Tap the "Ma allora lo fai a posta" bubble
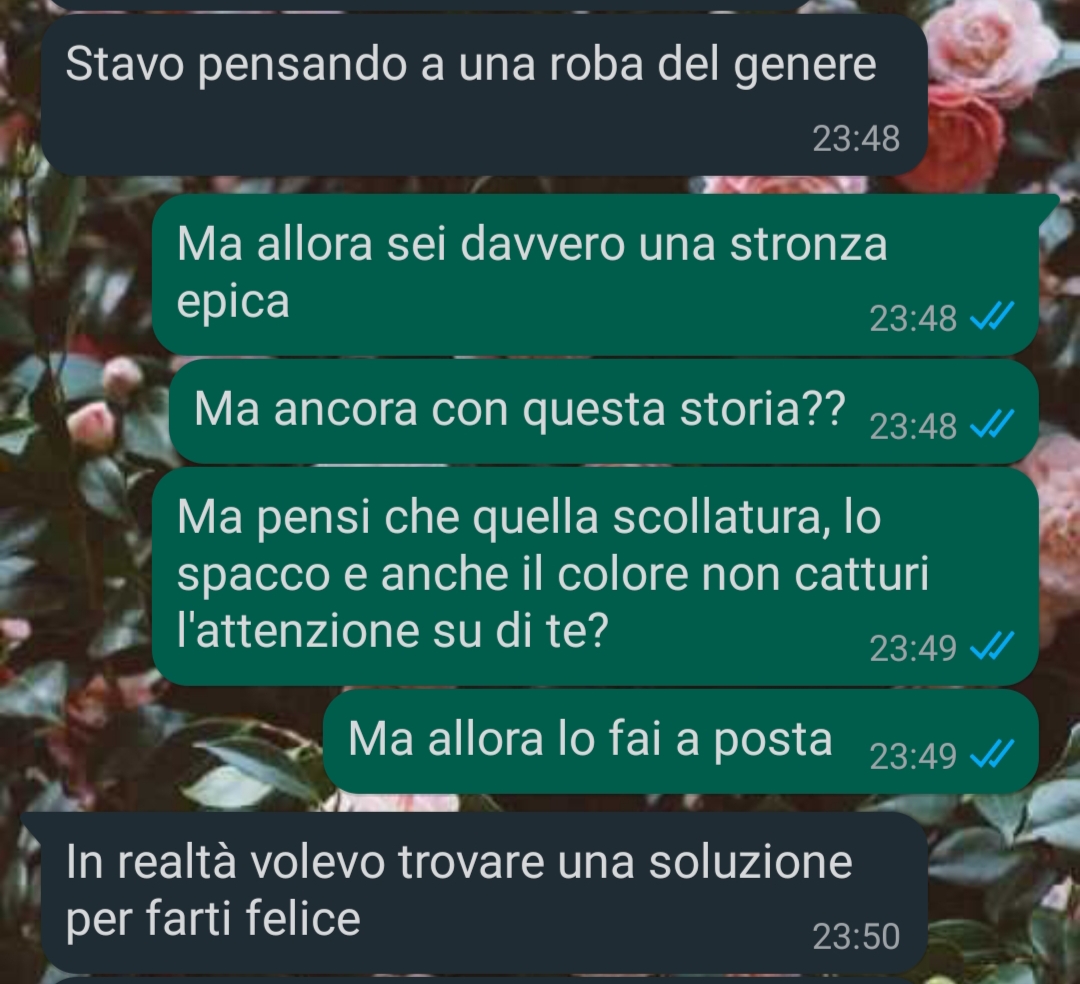The image size is (1080, 984). coord(681,742)
